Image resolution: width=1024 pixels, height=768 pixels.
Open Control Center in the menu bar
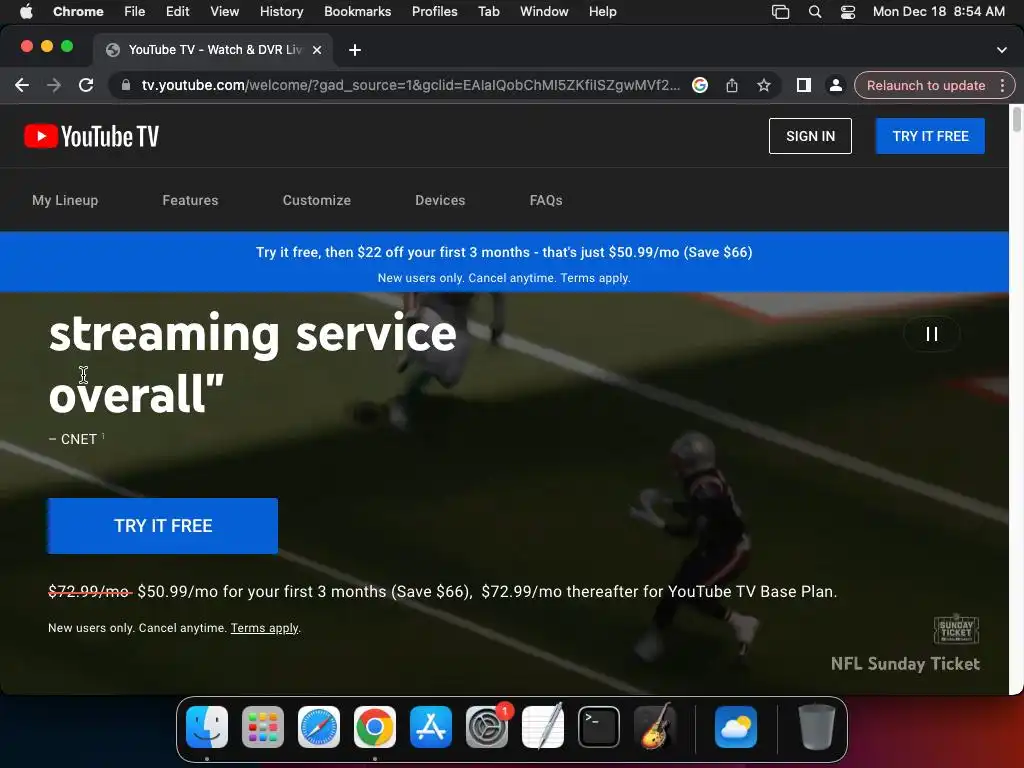848,11
